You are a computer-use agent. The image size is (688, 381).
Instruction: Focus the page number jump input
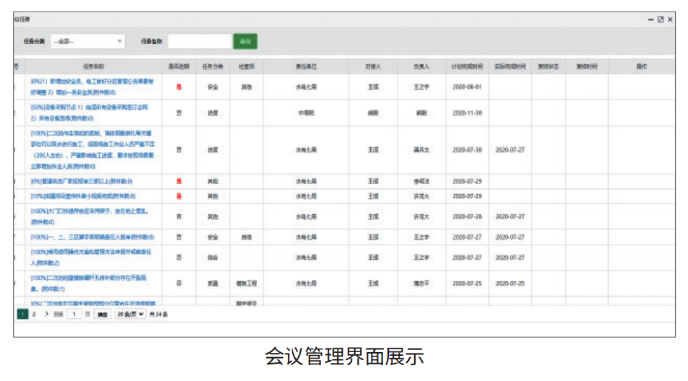pyautogui.click(x=74, y=314)
